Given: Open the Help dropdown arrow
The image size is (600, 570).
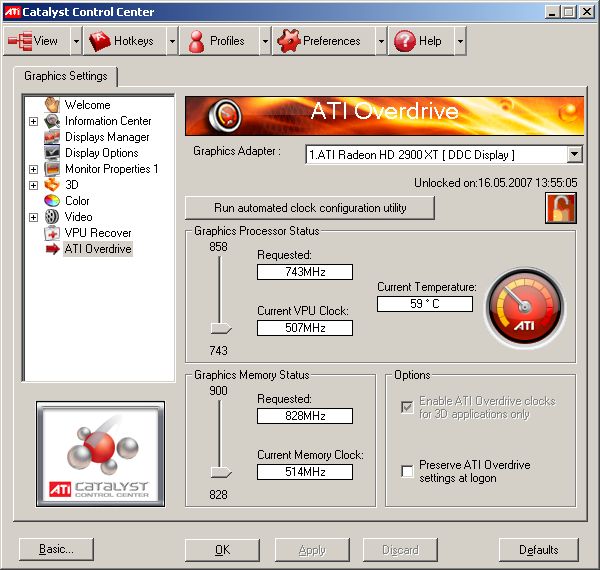Looking at the screenshot, I should [x=460, y=41].
